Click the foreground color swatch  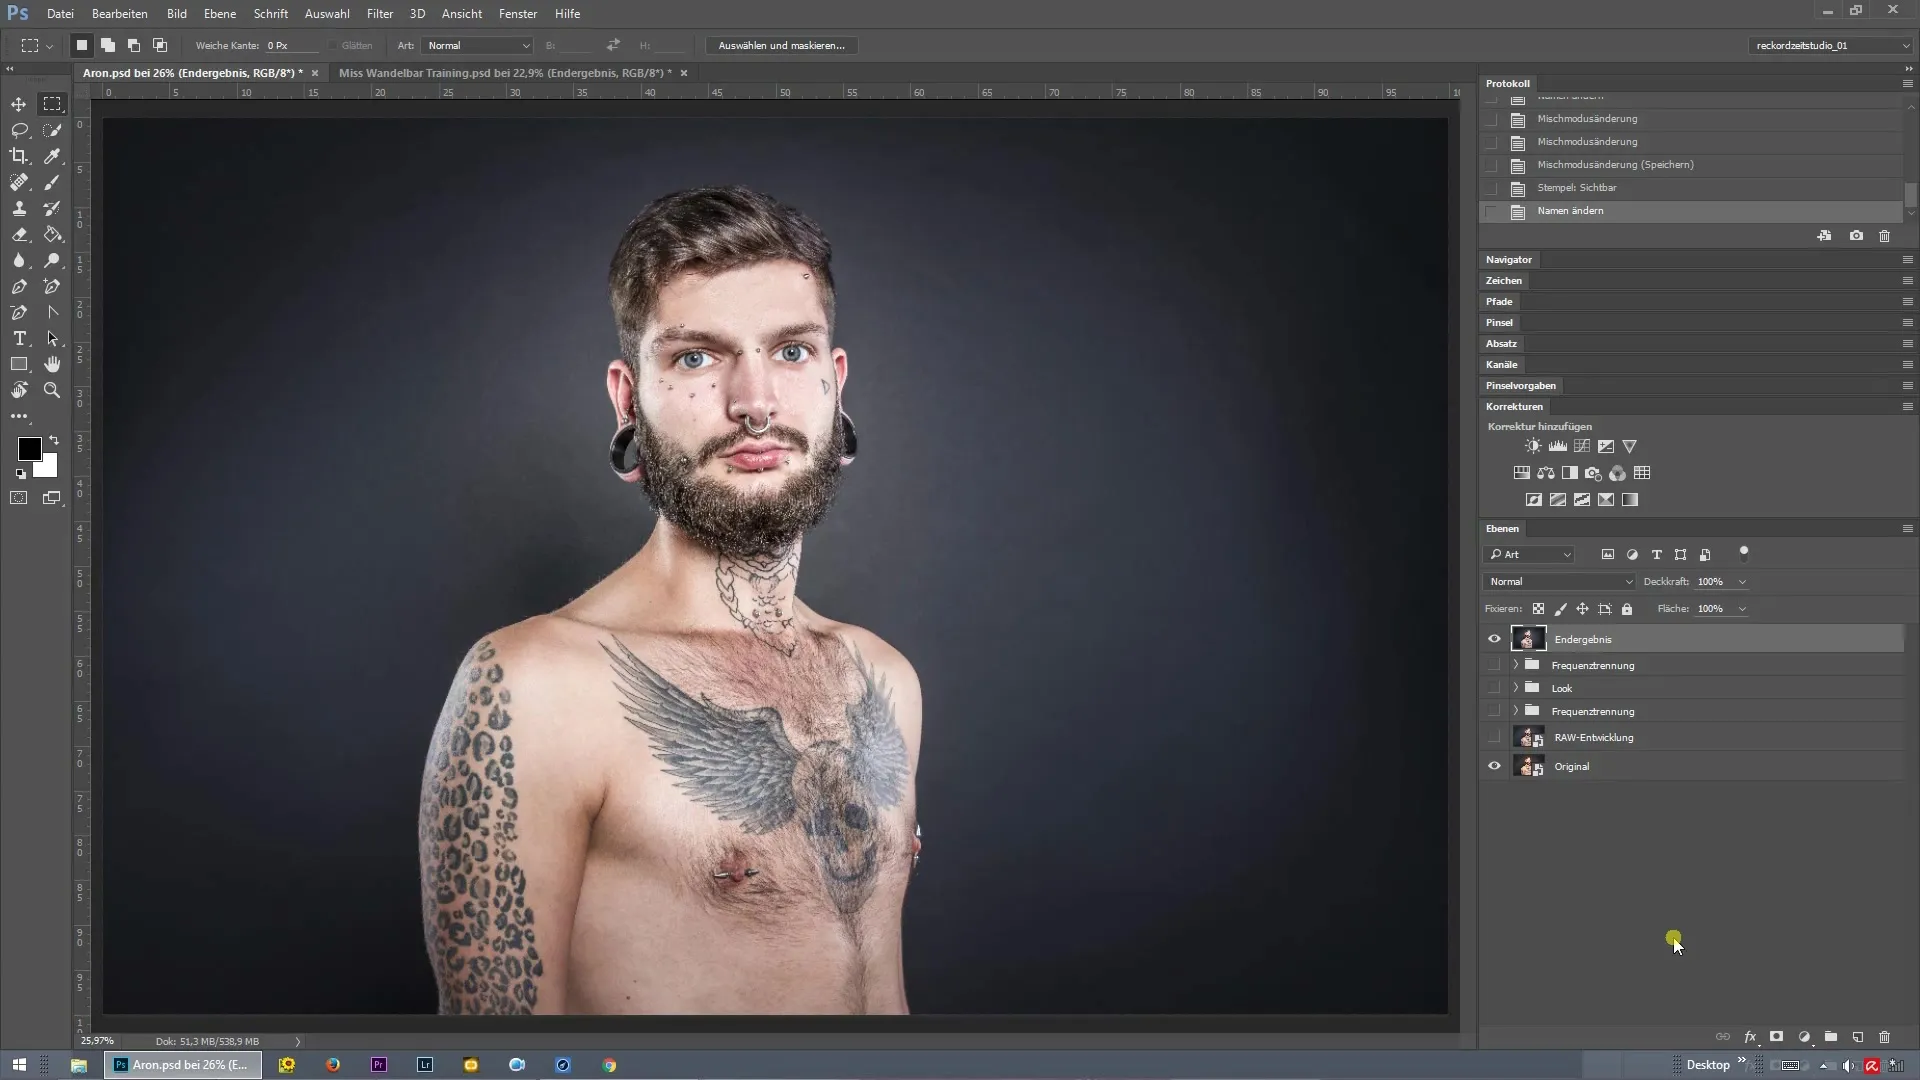coord(29,449)
